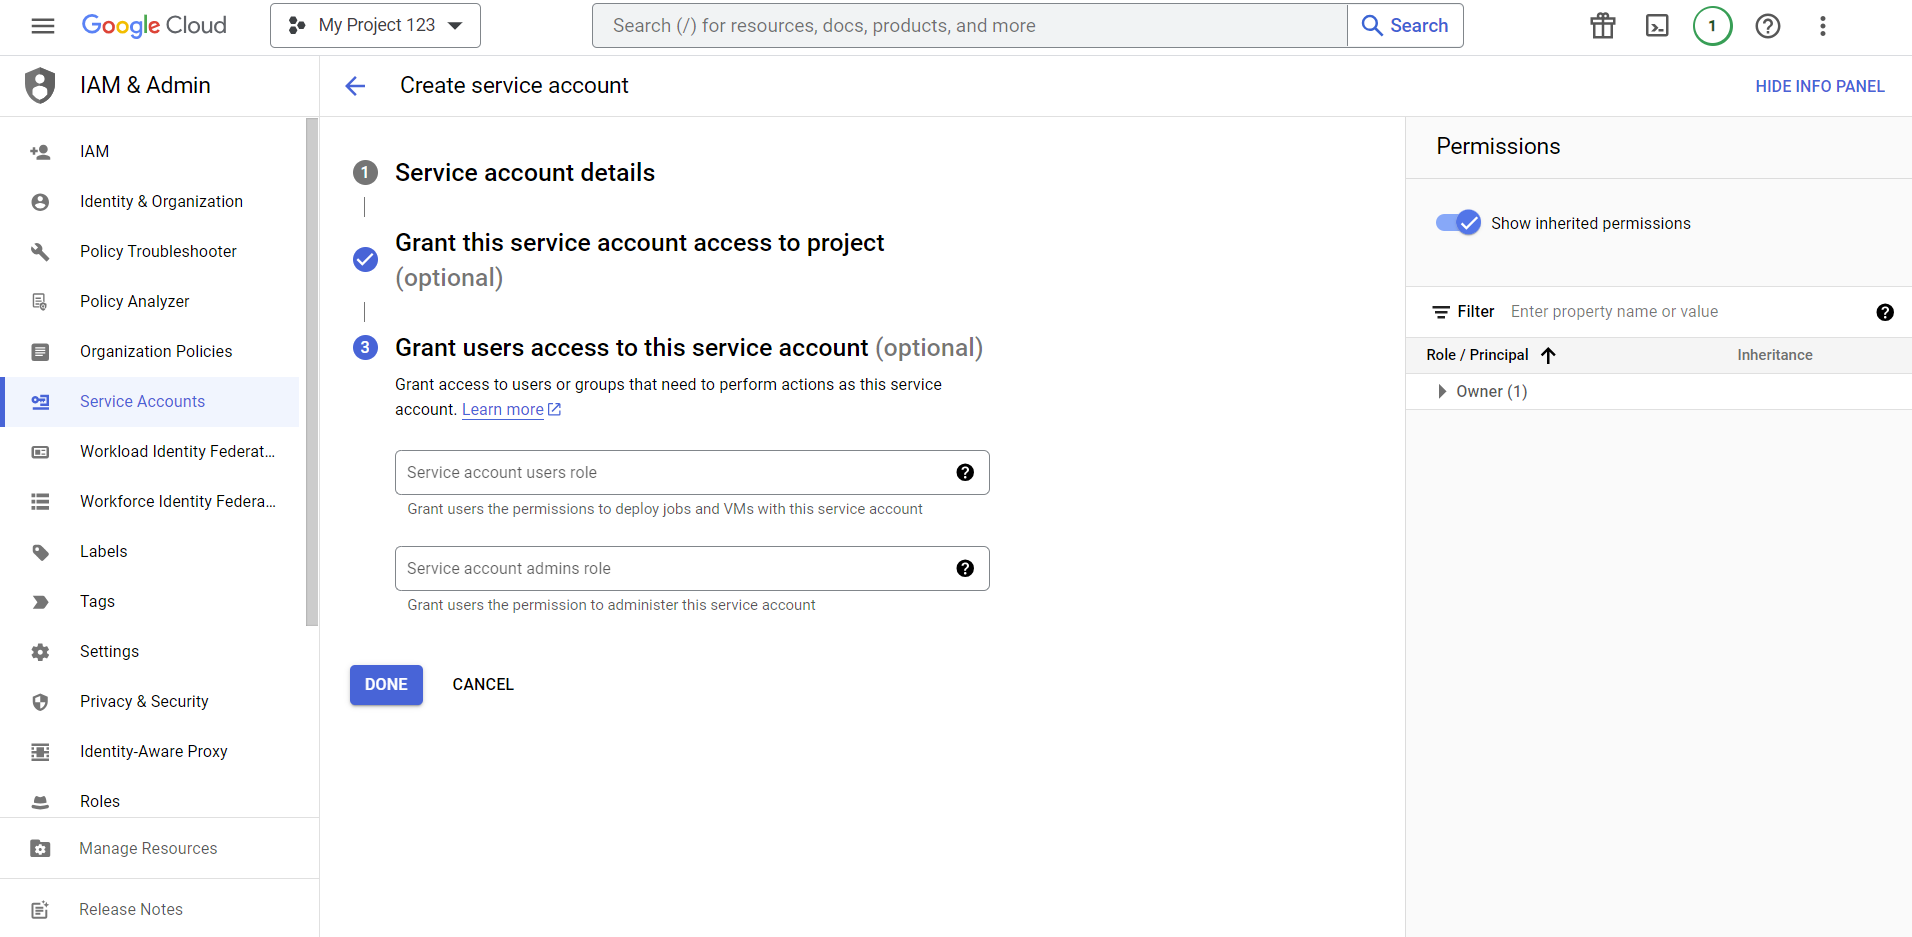Activate Cloud Shell terminal icon
The width and height of the screenshot is (1912, 937).
(x=1657, y=26)
